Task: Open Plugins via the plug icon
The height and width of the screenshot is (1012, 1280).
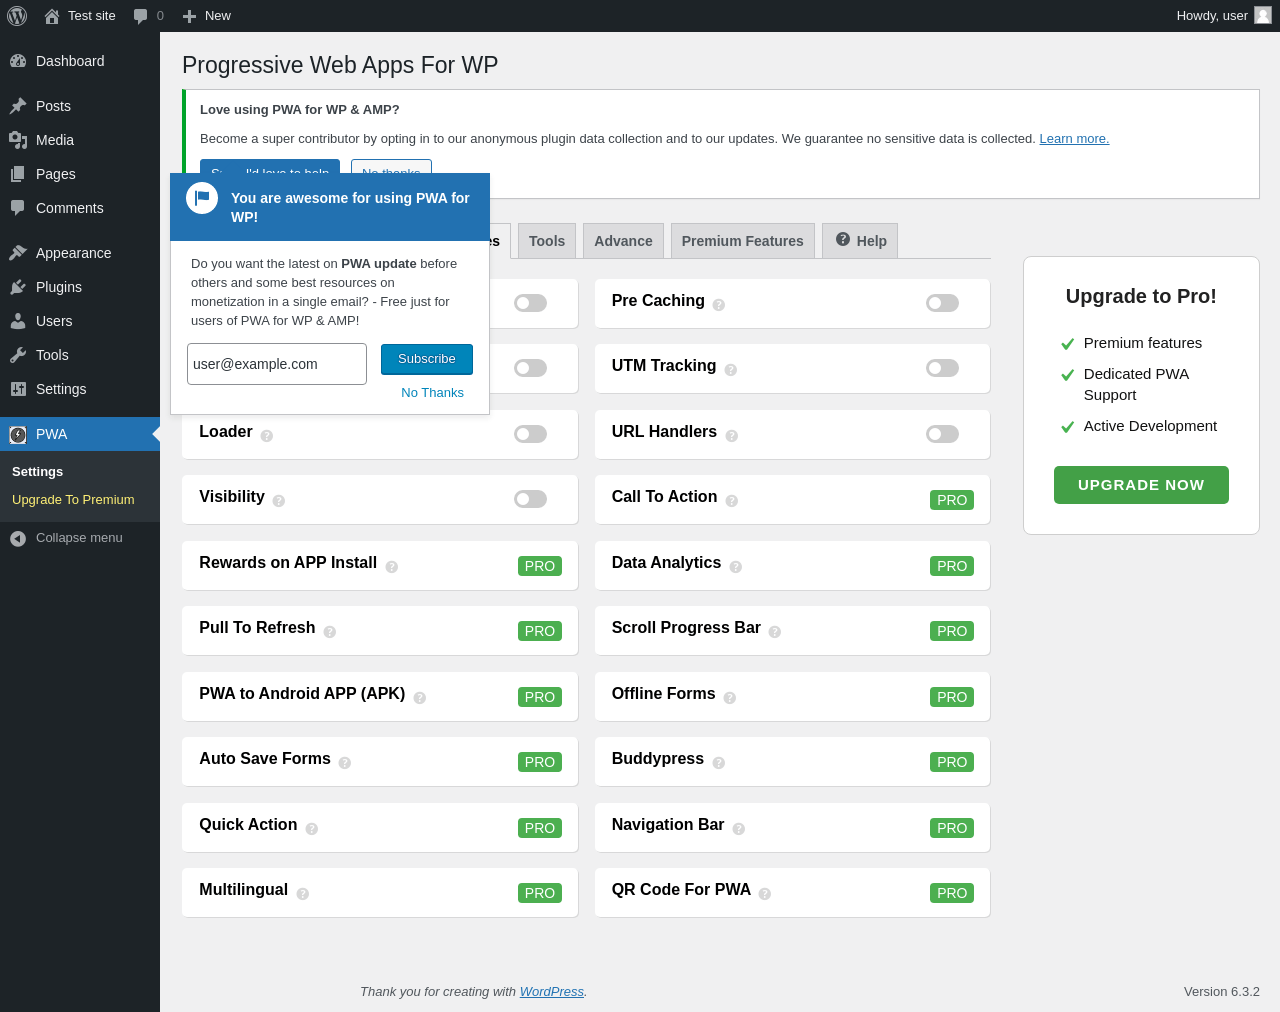Action: tap(18, 287)
